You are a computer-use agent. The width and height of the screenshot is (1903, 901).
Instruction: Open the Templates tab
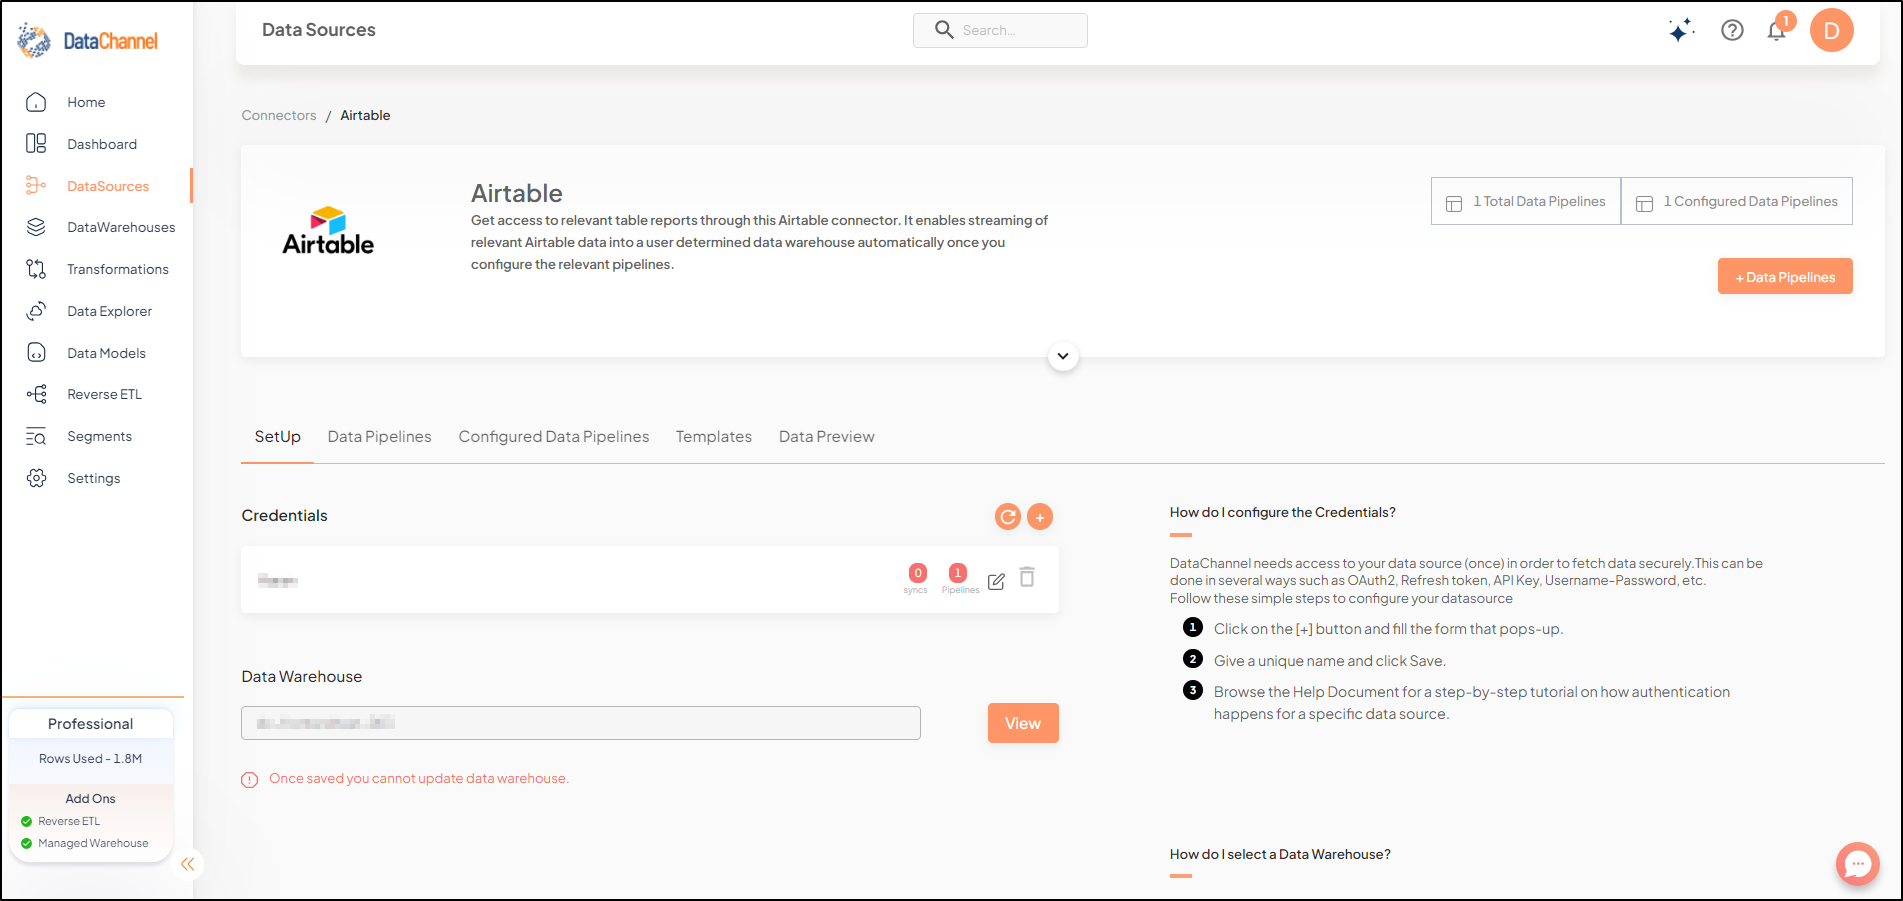714,437
